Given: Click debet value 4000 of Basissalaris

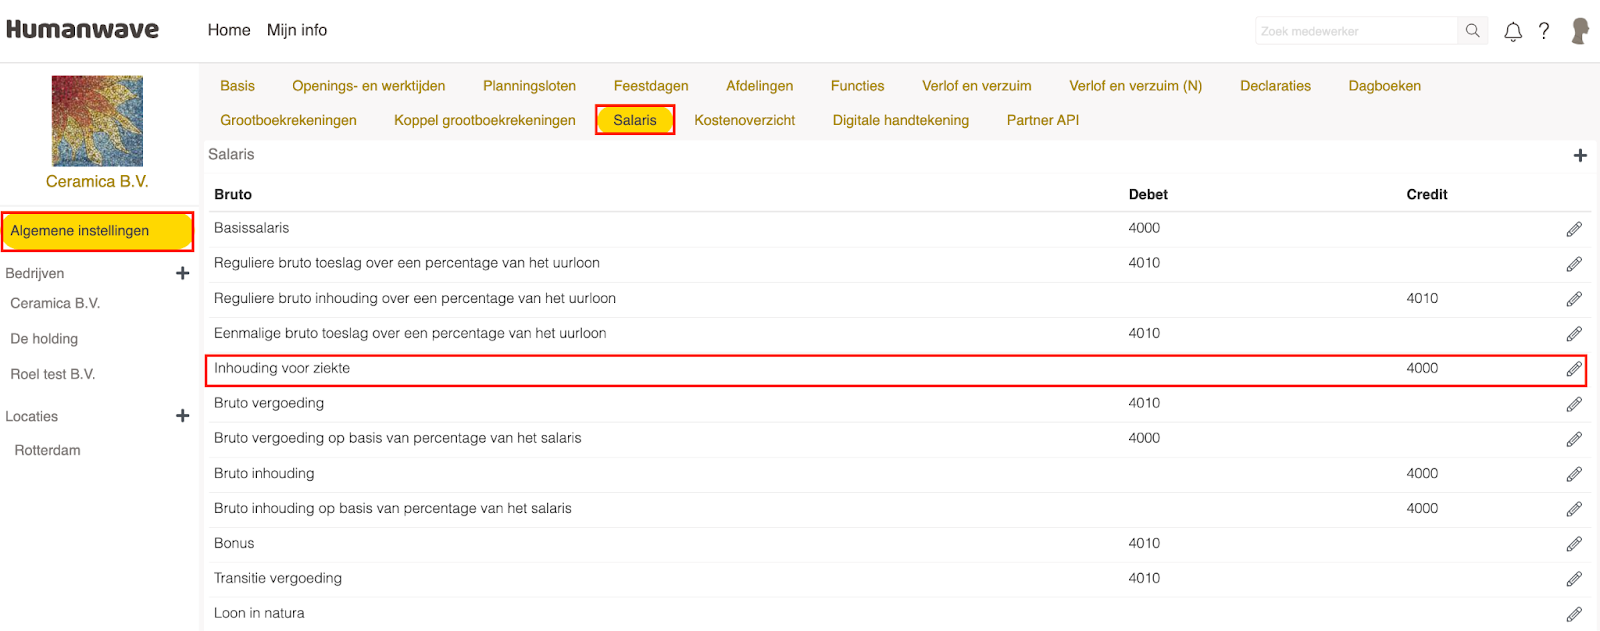Looking at the screenshot, I should click(x=1144, y=228).
